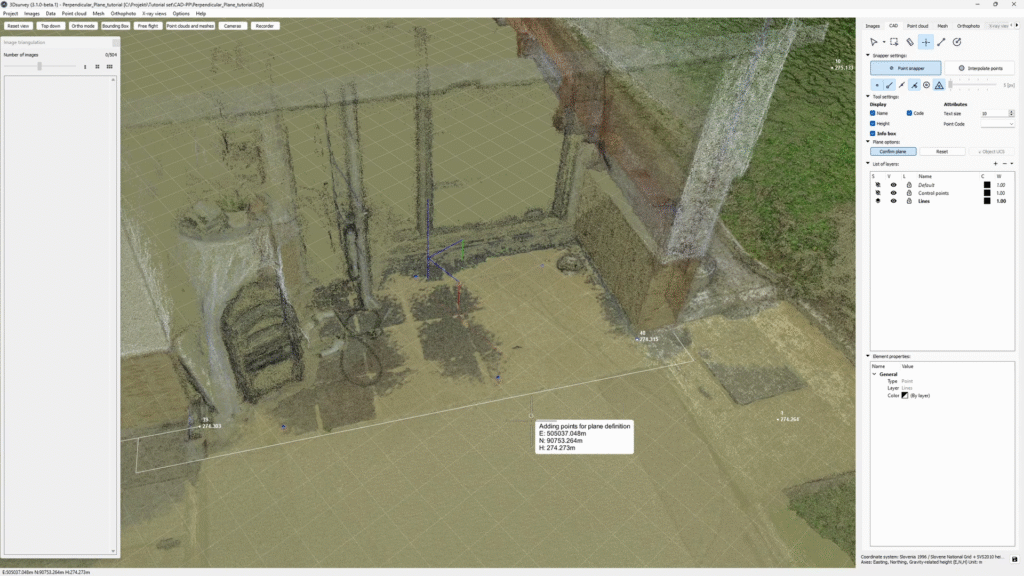Screen dimensions: 1024x576
Task: Toggle the Info box checkbox
Action: [x=872, y=133]
